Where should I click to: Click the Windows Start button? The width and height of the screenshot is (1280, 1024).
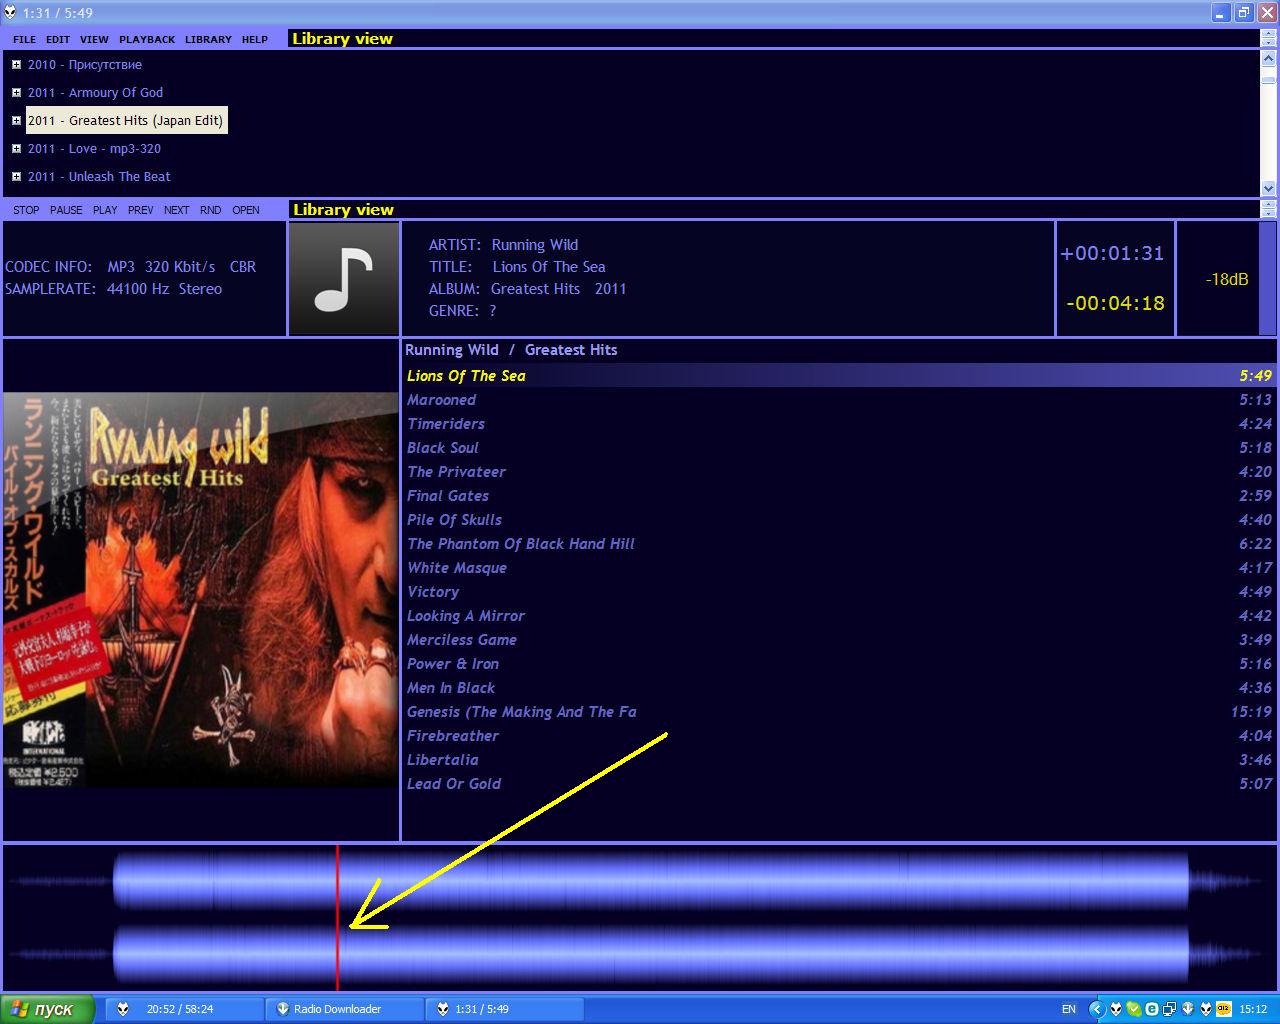[47, 1009]
